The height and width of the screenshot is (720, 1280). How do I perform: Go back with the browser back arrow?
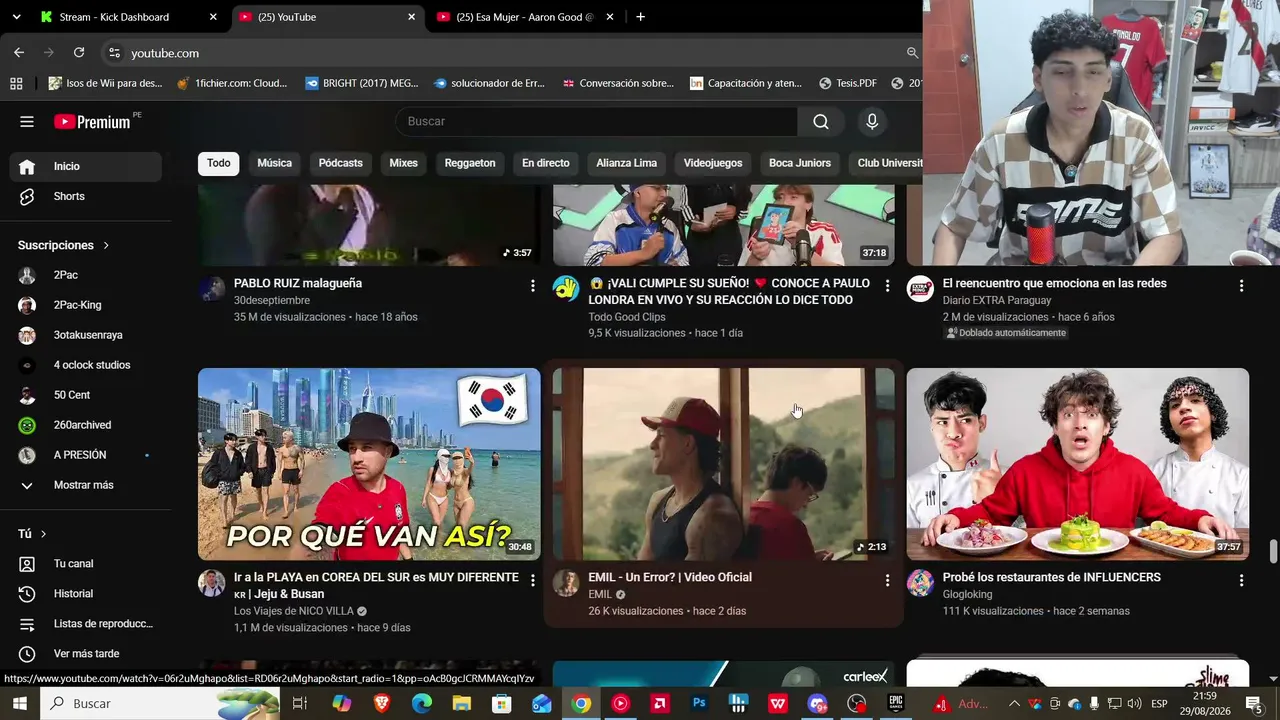(19, 53)
